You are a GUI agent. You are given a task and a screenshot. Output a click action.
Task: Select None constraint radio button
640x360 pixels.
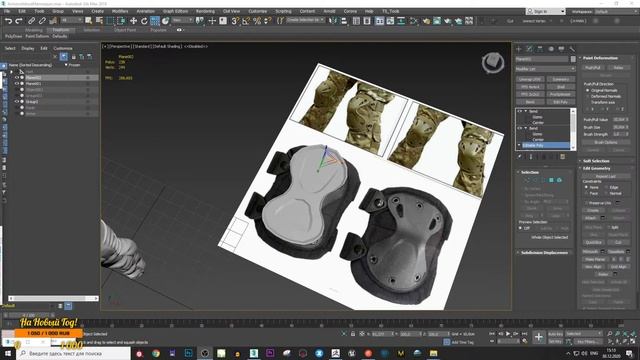click(586, 187)
